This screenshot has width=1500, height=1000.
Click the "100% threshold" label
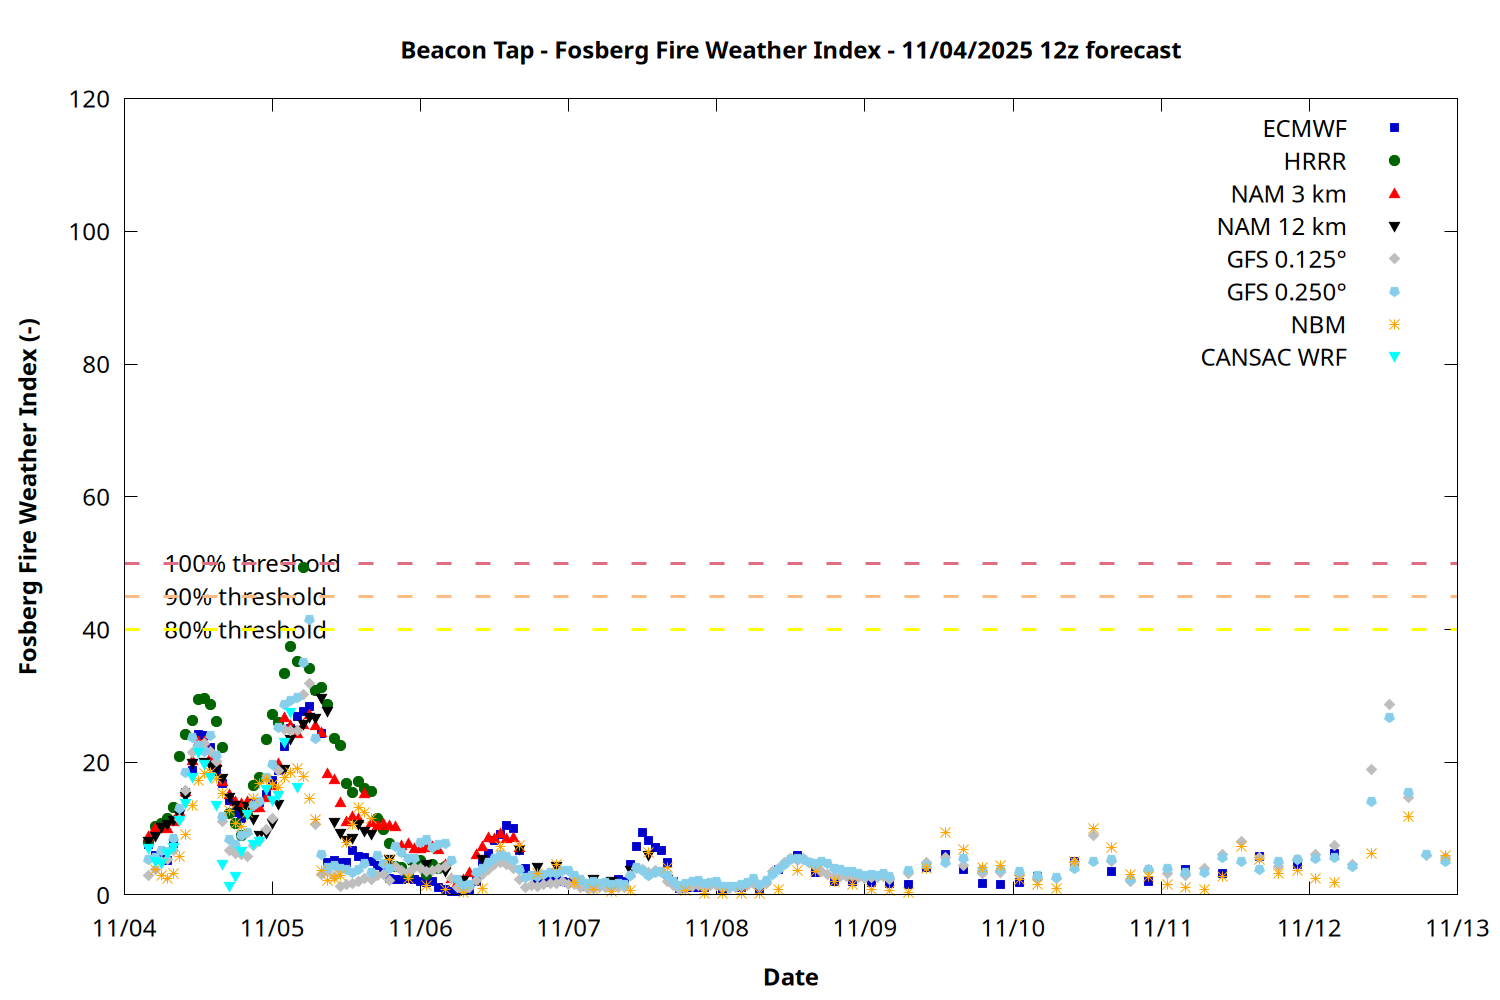[252, 564]
